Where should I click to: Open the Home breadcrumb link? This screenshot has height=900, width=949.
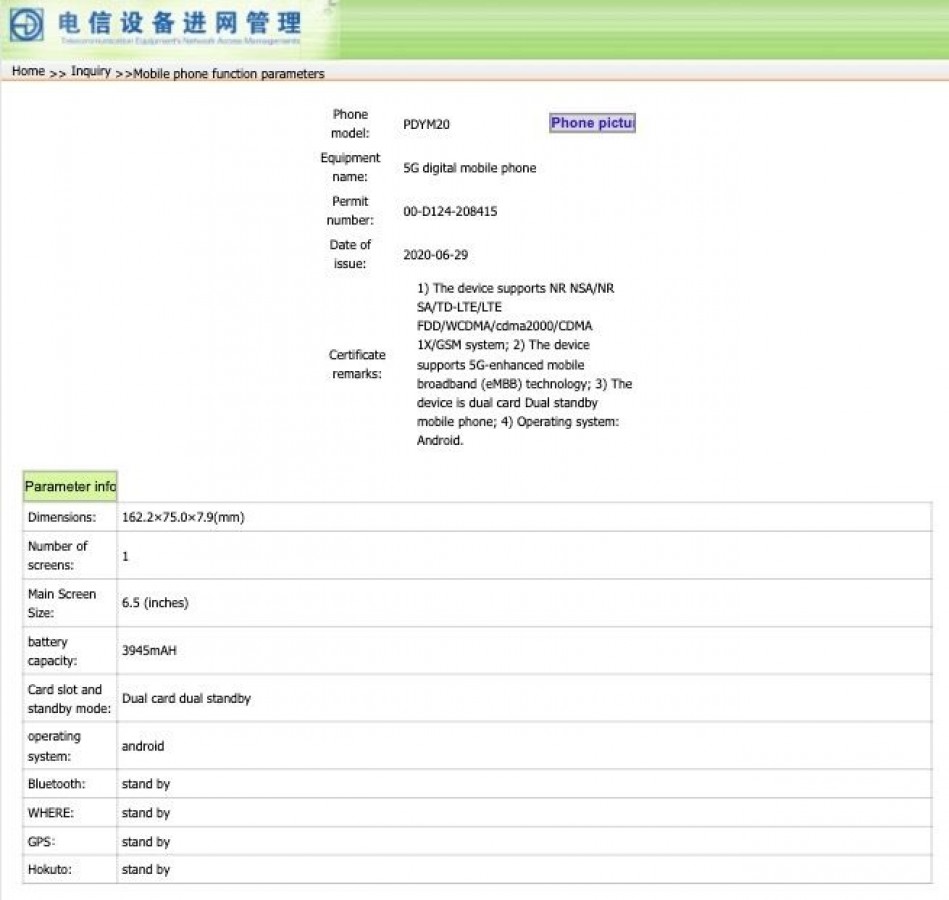tap(28, 71)
